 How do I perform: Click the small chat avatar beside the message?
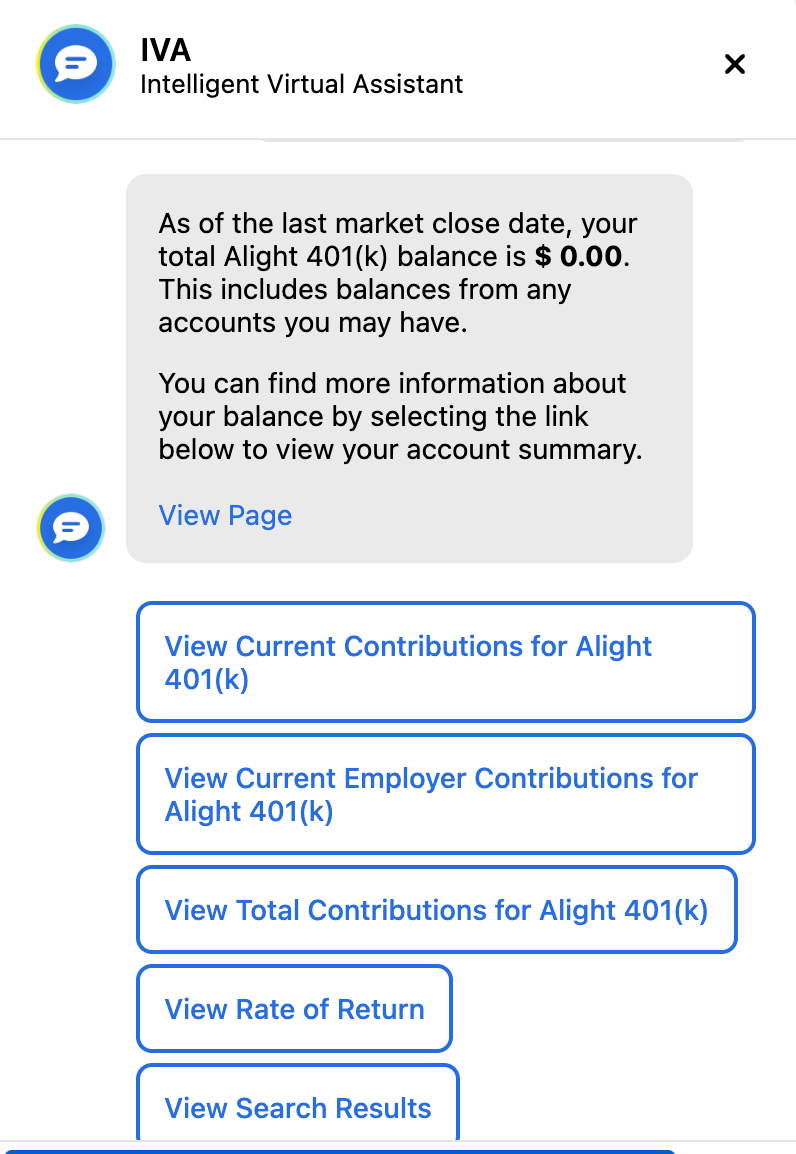[x=71, y=527]
